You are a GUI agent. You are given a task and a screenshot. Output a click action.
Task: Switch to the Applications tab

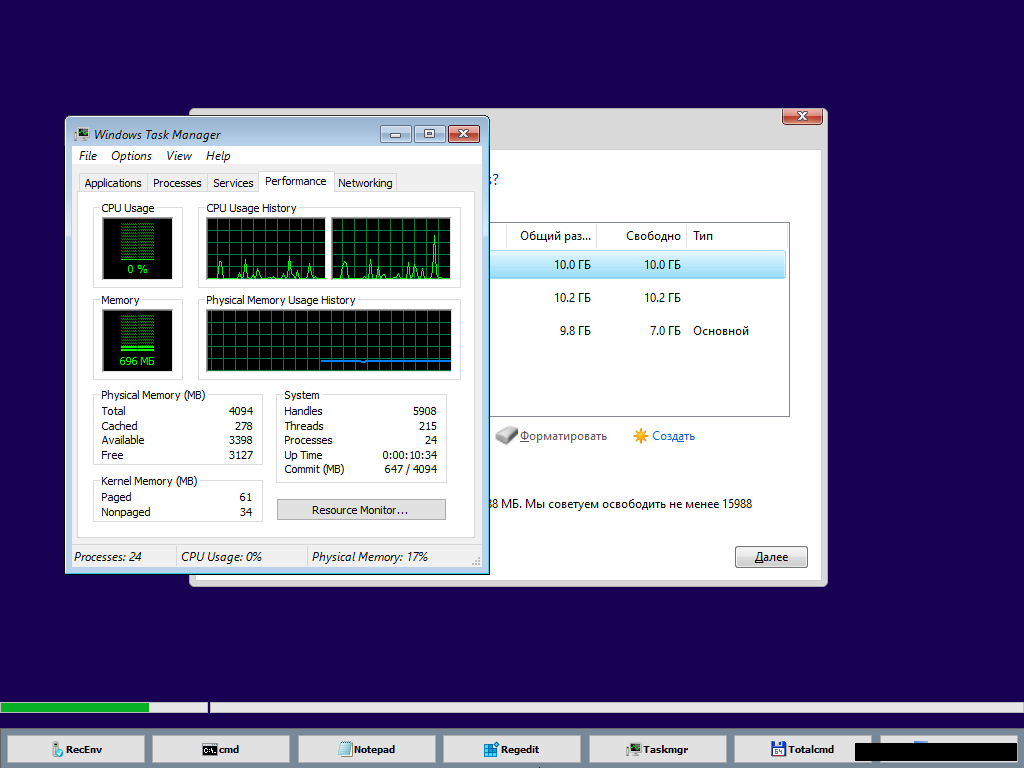click(113, 183)
